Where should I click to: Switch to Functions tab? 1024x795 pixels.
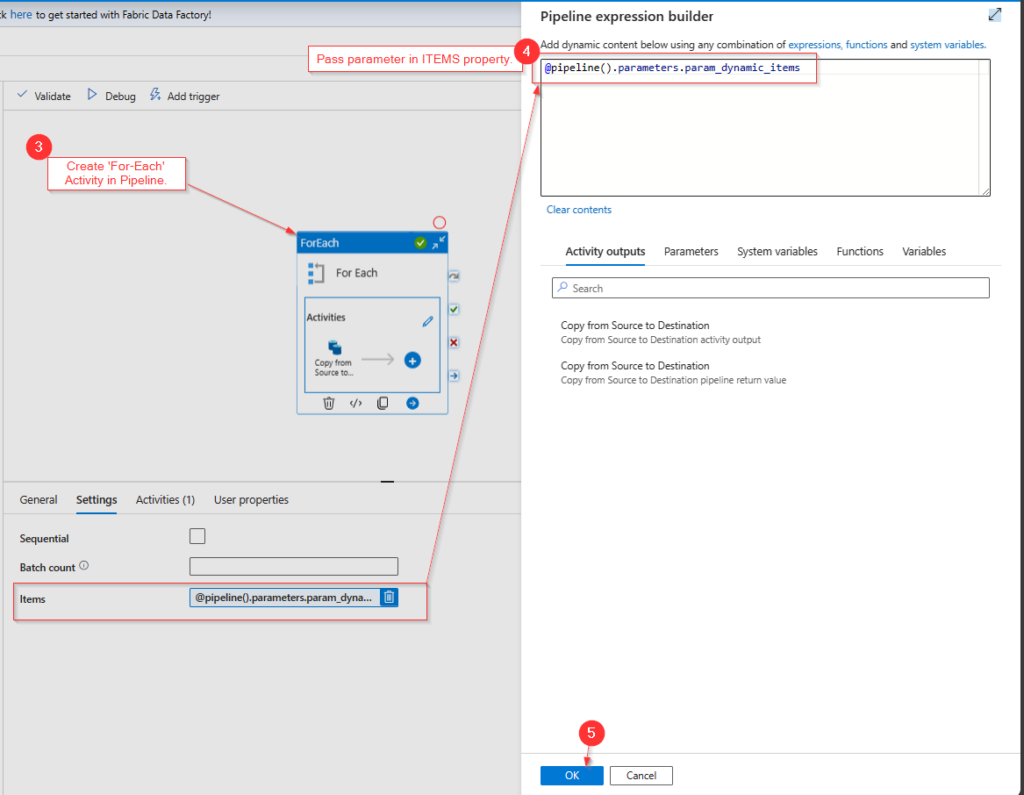(860, 251)
